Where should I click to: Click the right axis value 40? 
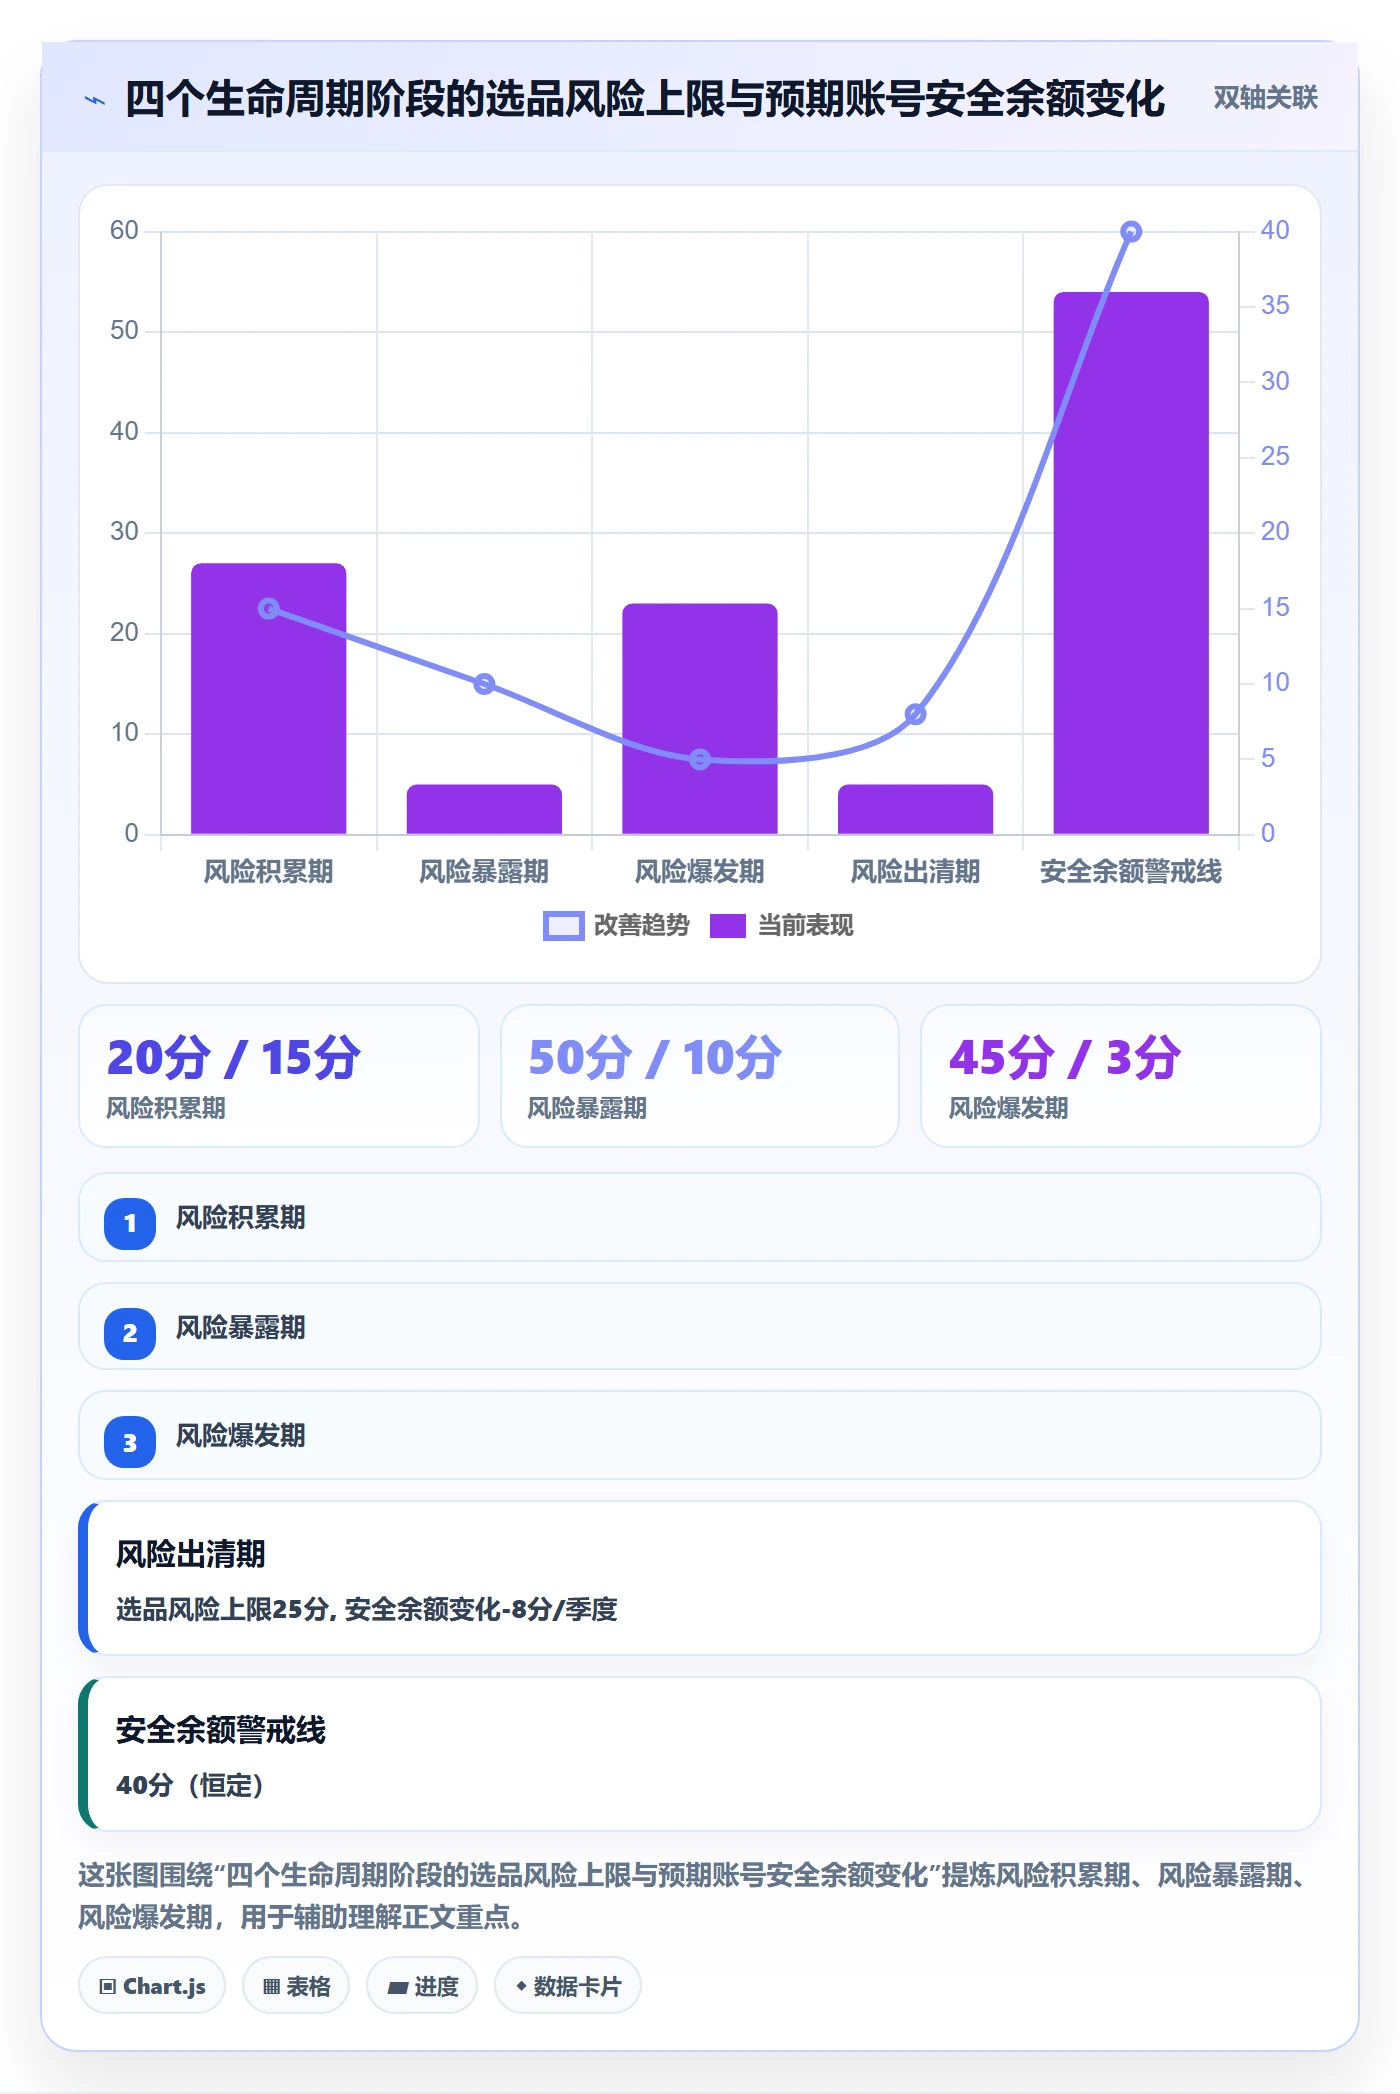pos(1274,231)
